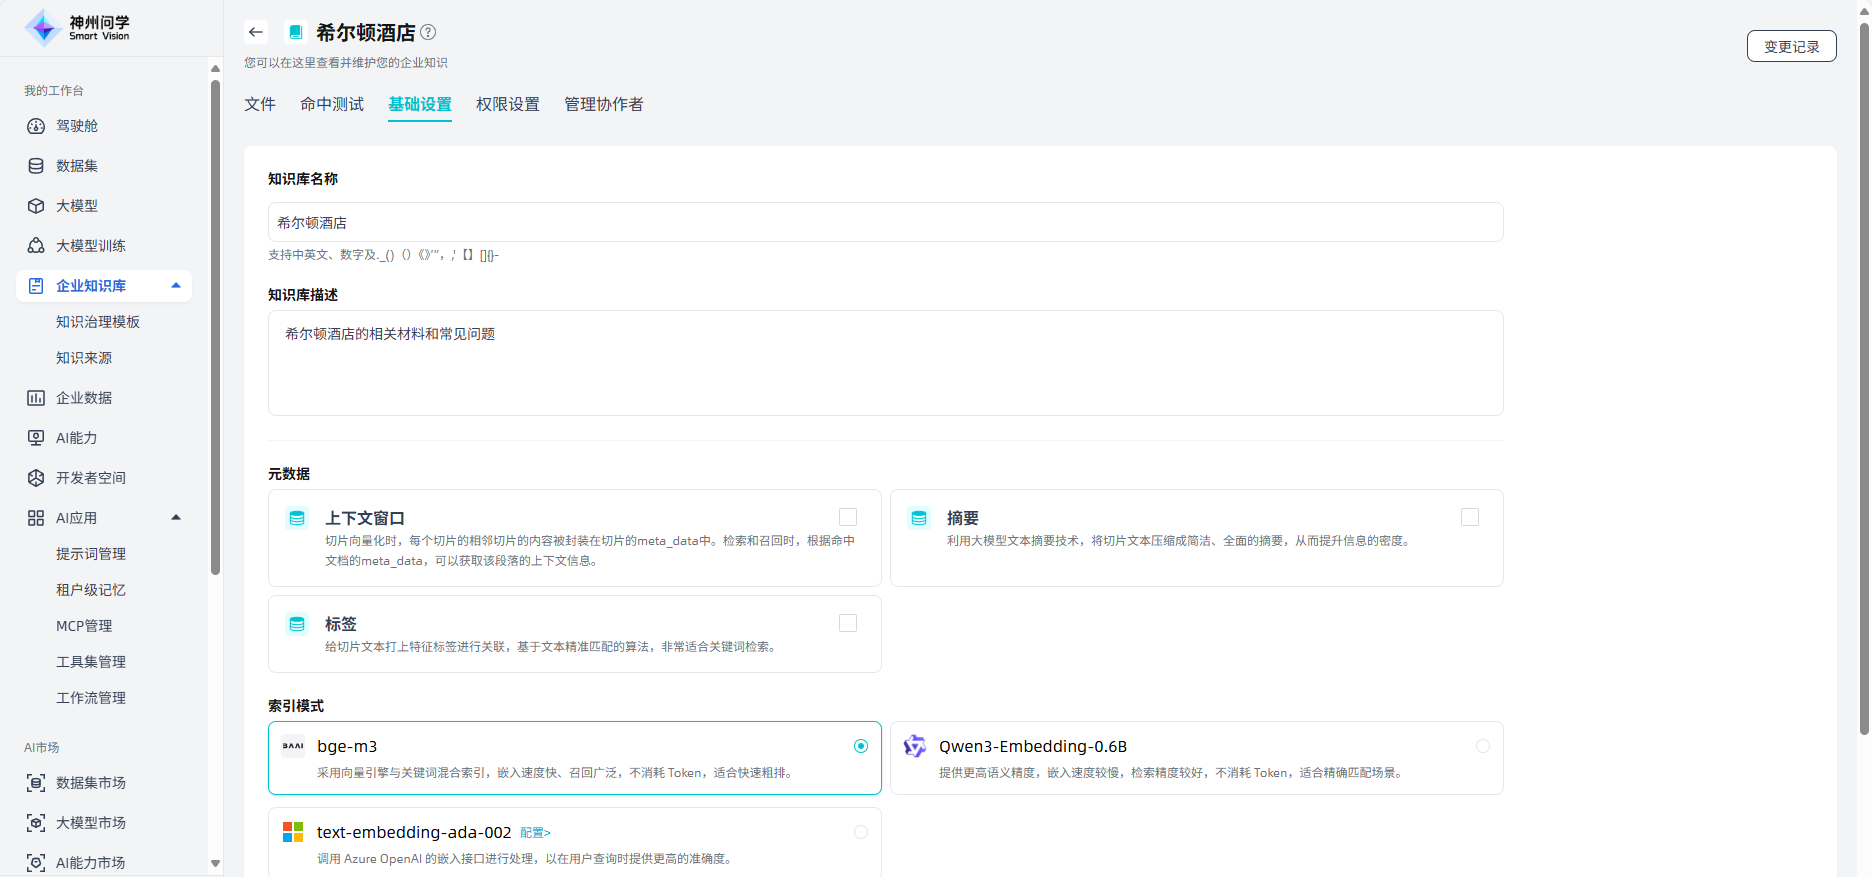Image resolution: width=1872 pixels, height=877 pixels.
Task: Open 租户级记忆 in sidebar
Action: [x=91, y=590]
